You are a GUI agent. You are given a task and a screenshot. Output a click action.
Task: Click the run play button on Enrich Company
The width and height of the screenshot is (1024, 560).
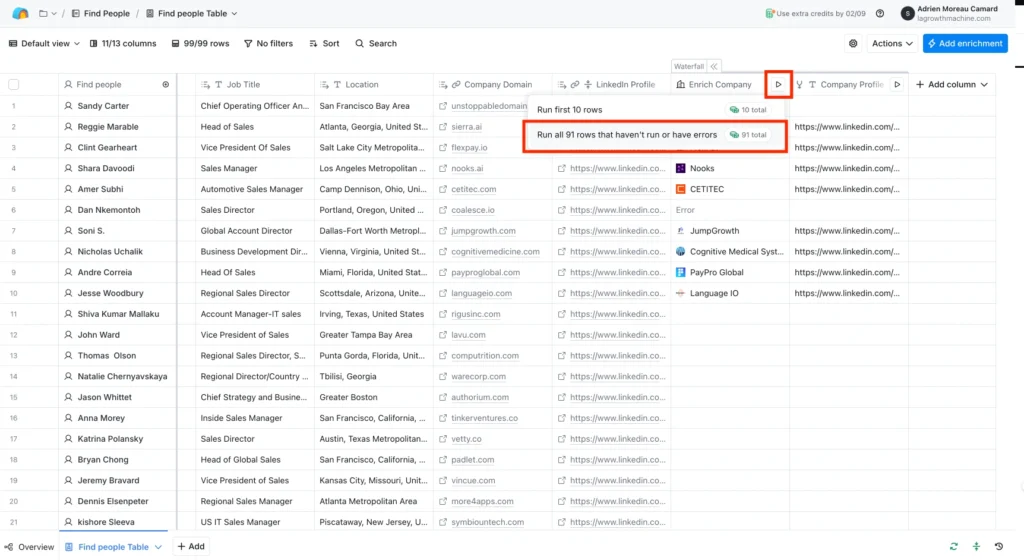(778, 85)
